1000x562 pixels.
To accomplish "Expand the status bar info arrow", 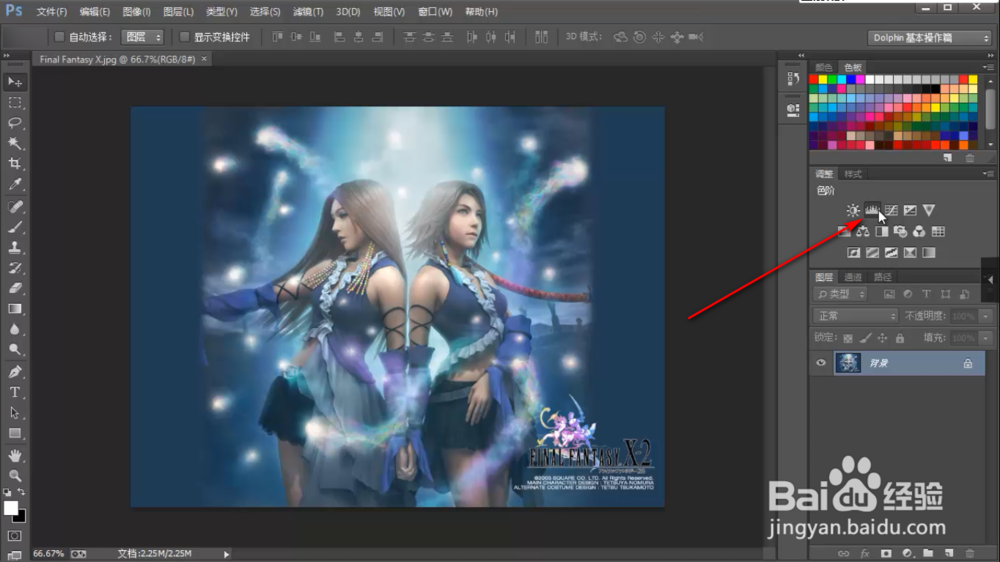I will tap(226, 554).
